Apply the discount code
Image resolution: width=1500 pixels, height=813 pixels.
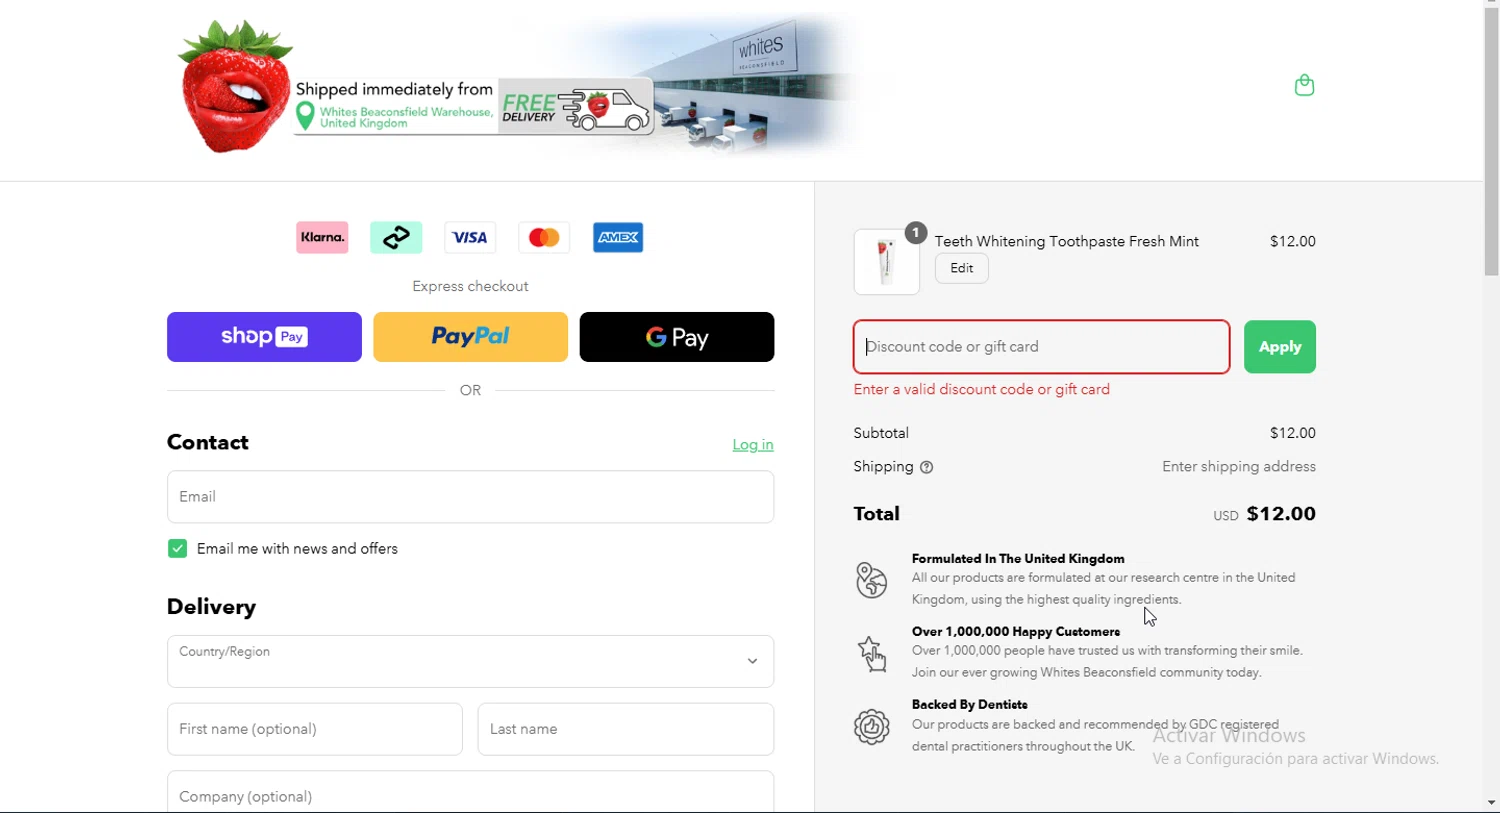tap(1279, 347)
